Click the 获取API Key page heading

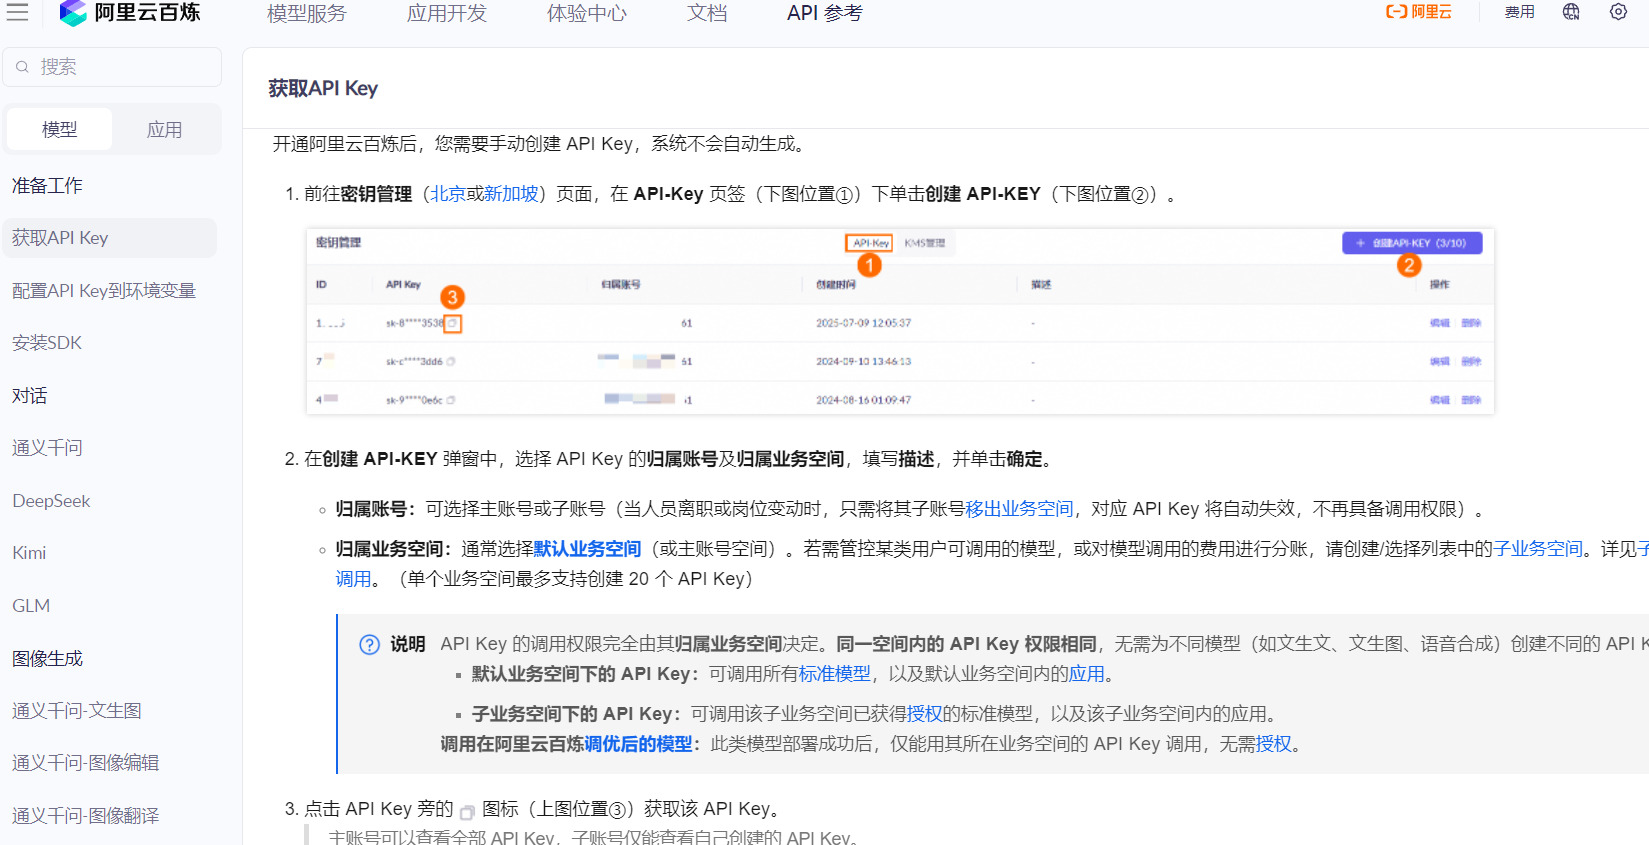point(323,88)
